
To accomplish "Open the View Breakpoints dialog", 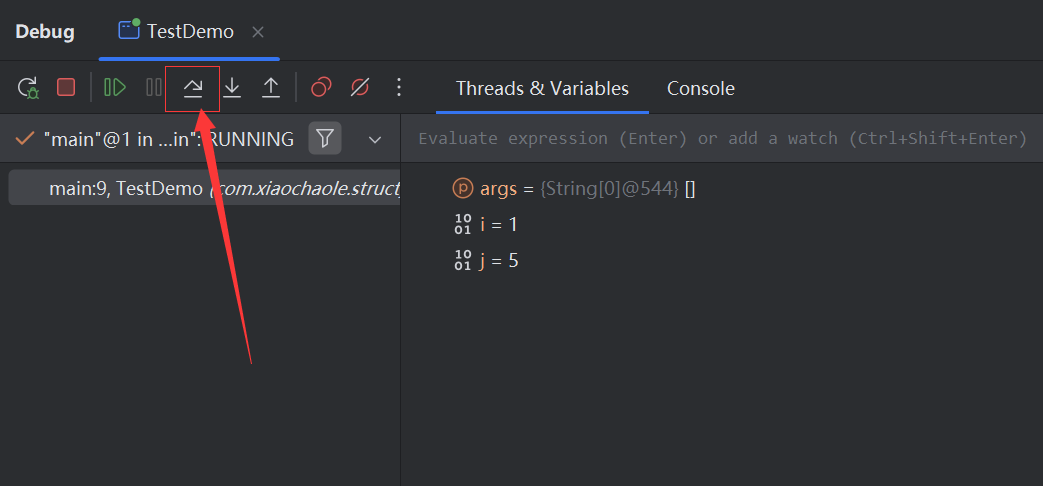I will coord(321,88).
